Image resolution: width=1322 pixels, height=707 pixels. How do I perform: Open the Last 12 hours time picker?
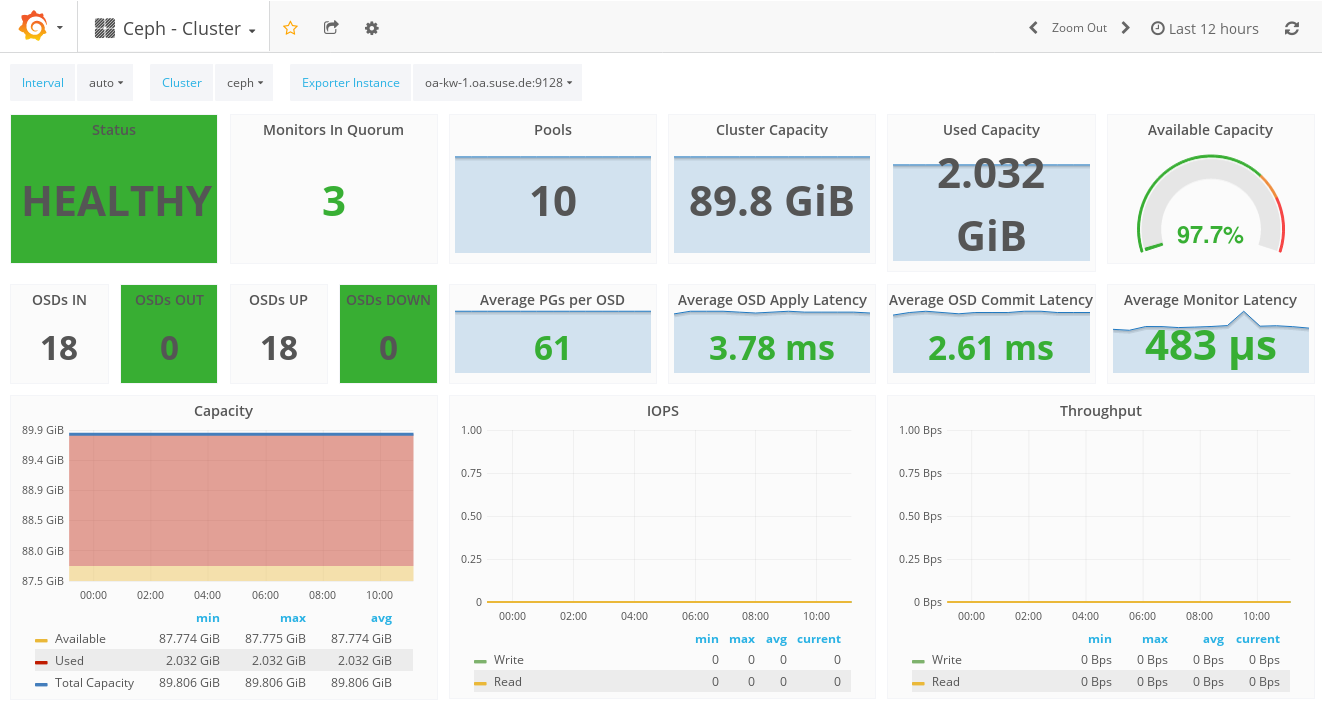[1205, 29]
